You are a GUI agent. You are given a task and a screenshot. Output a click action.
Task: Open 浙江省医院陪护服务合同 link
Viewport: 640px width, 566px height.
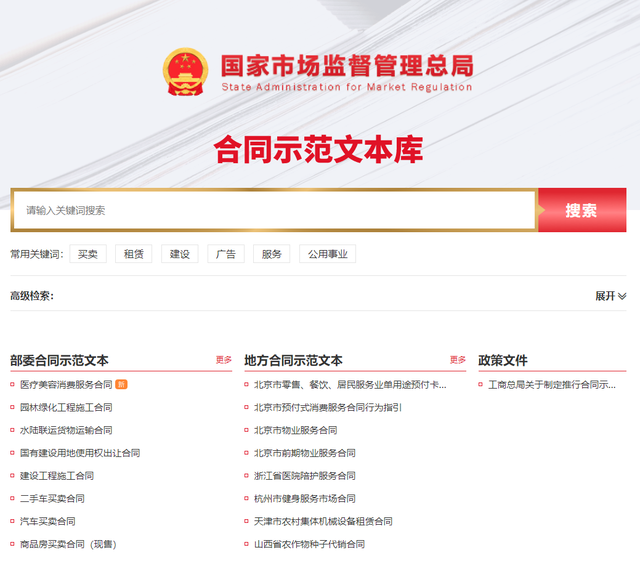point(304,476)
